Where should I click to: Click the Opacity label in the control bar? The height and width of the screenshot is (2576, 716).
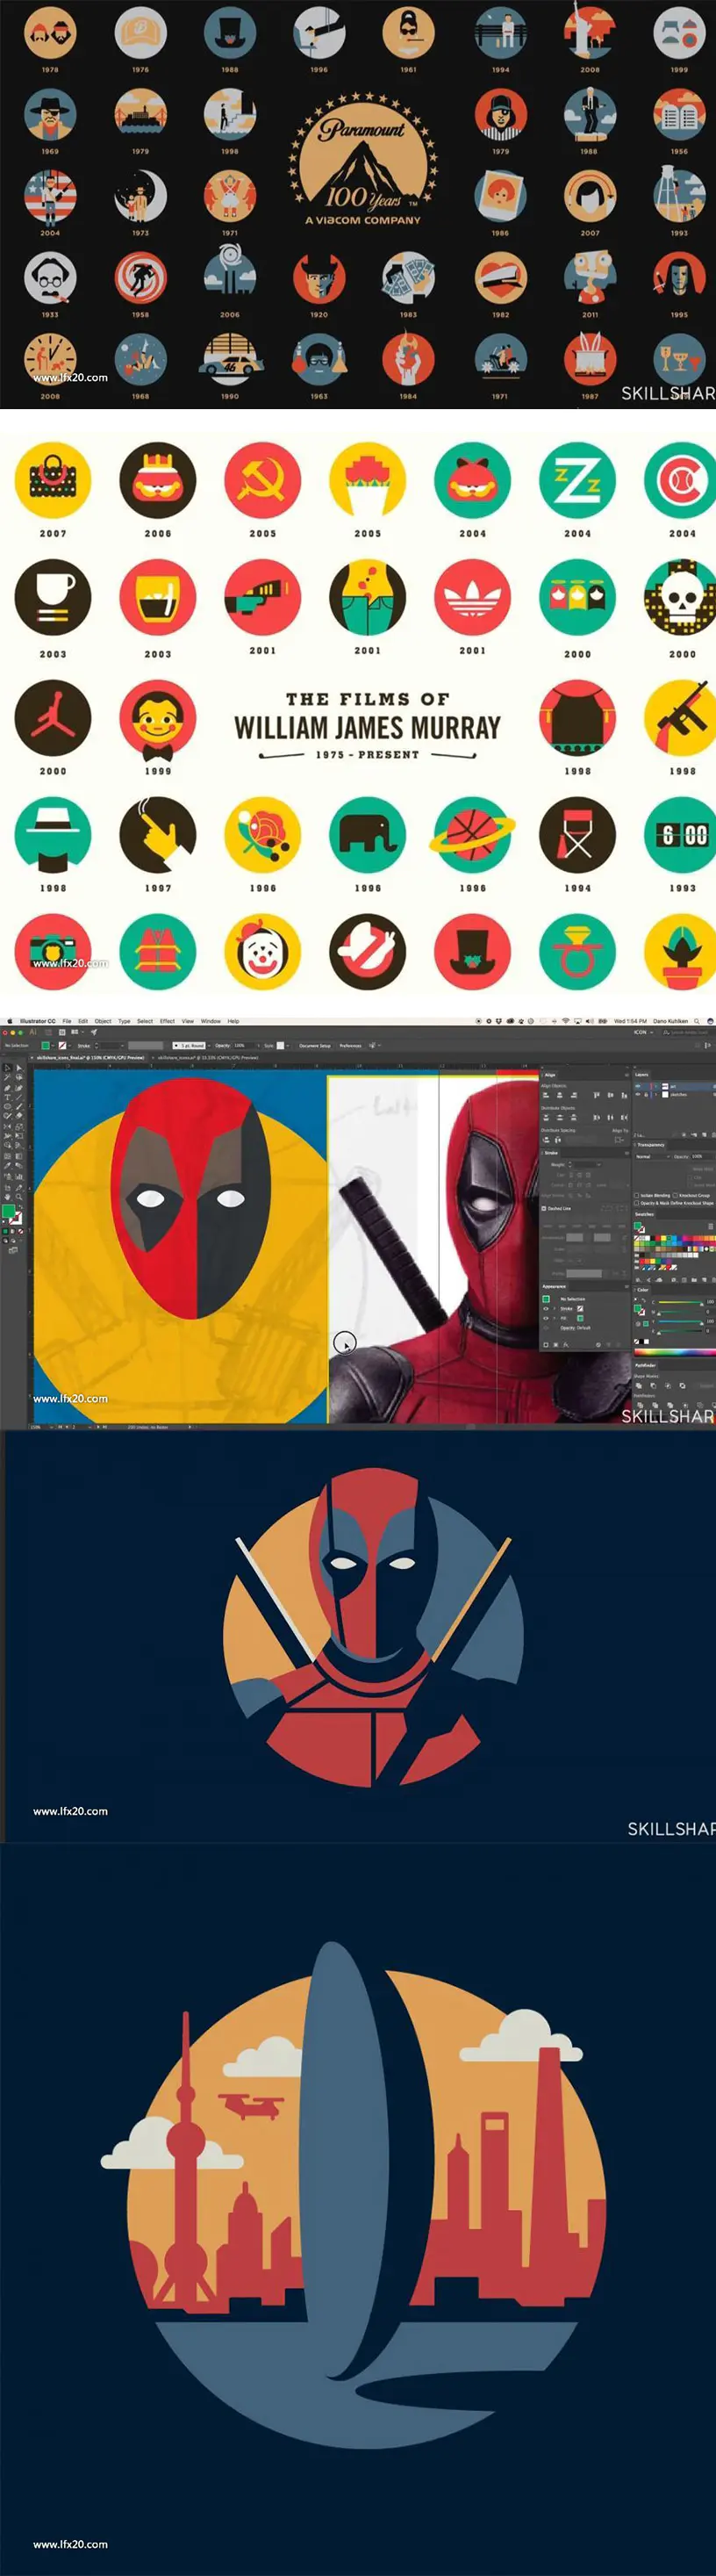(221, 1045)
